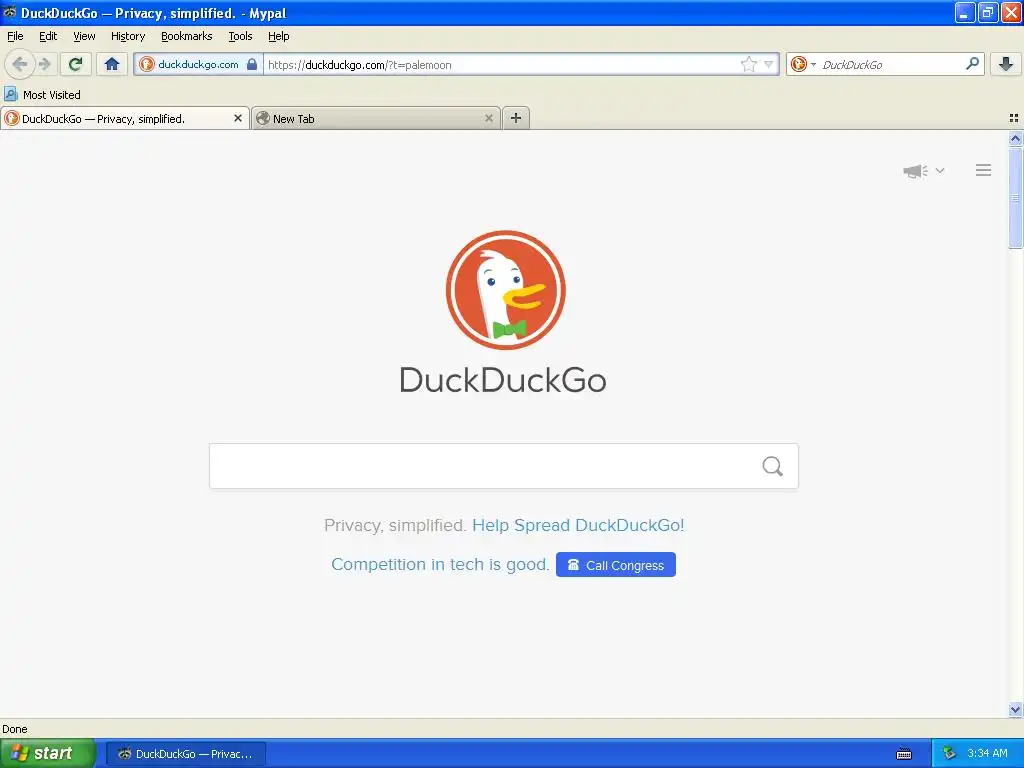Click the DuckDuckGo site identity icon
1024x768 pixels.
click(147, 64)
